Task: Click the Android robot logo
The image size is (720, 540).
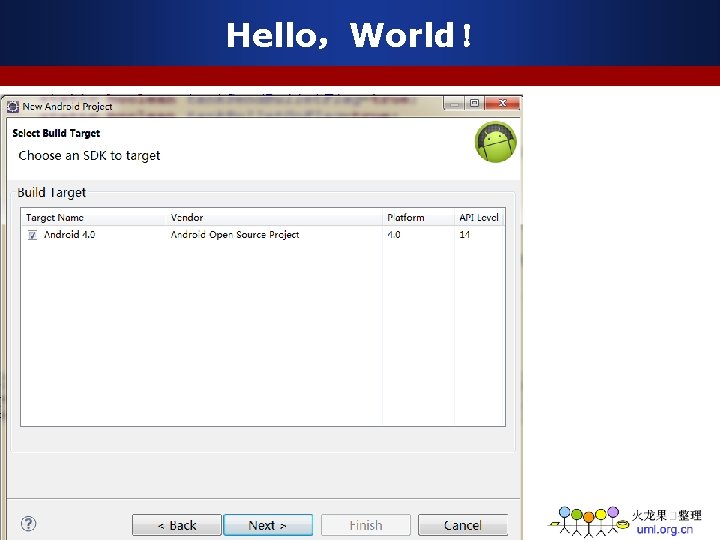Action: pyautogui.click(x=495, y=142)
